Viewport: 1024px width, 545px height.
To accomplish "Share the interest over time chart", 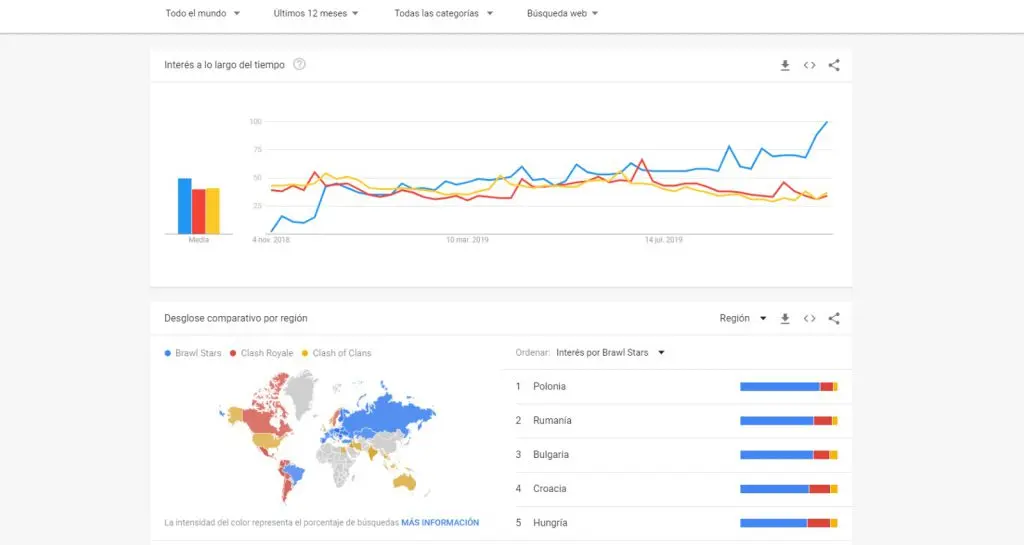I will pos(834,65).
